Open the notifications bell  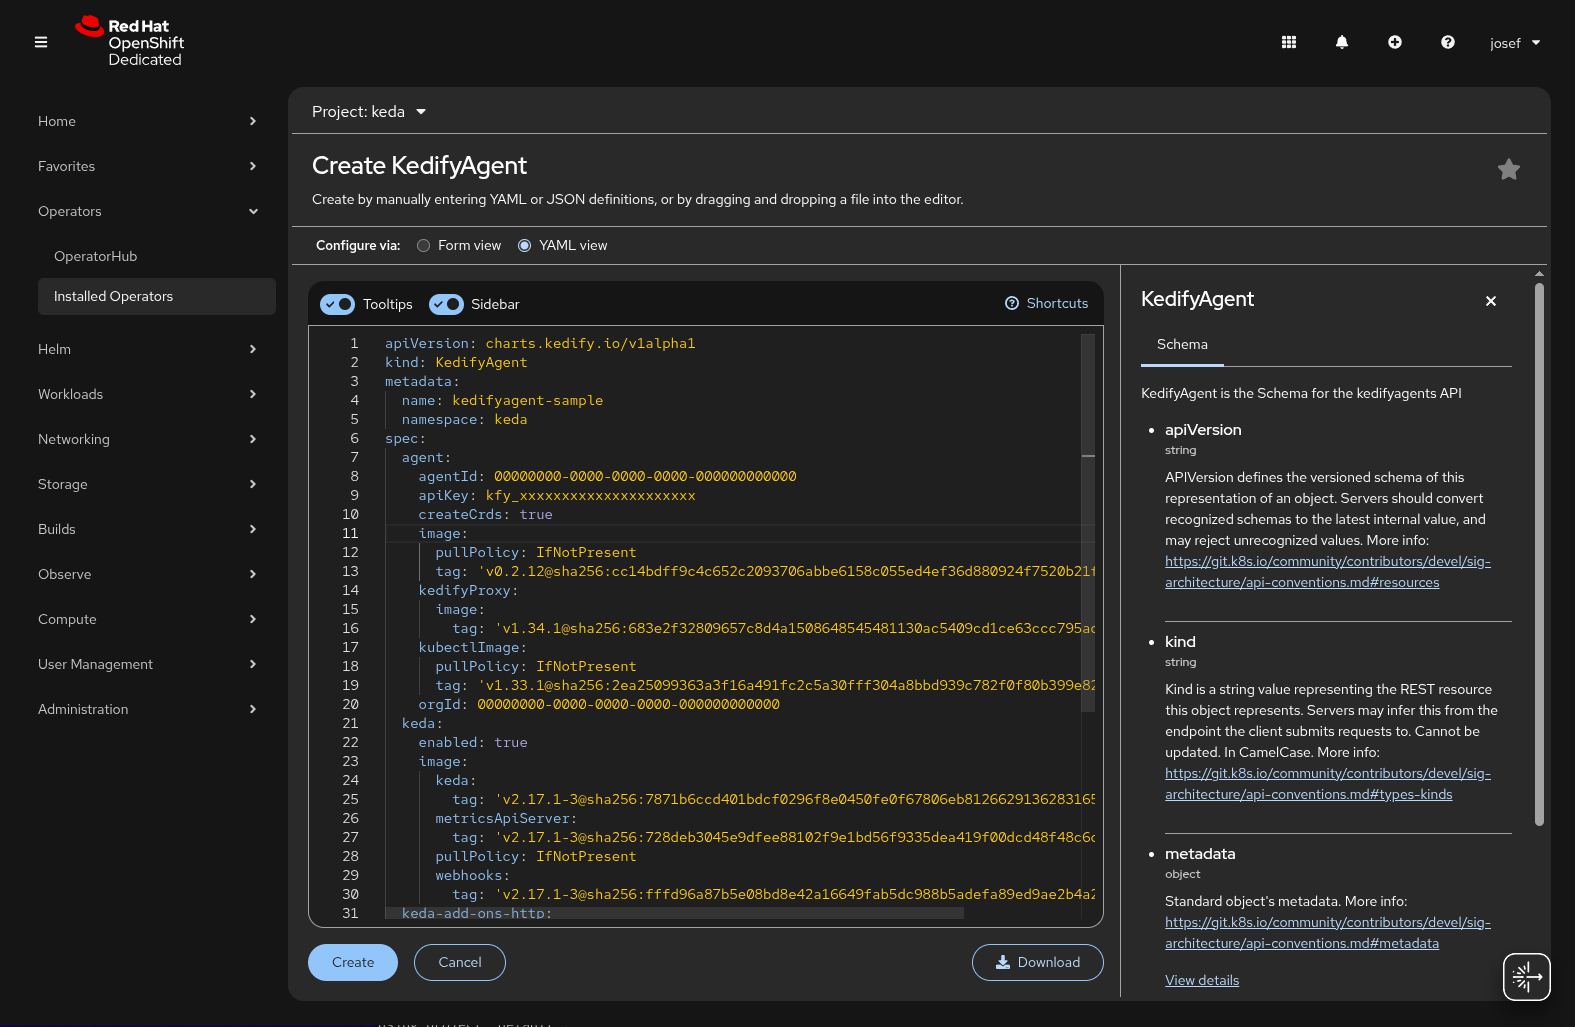[x=1342, y=42]
